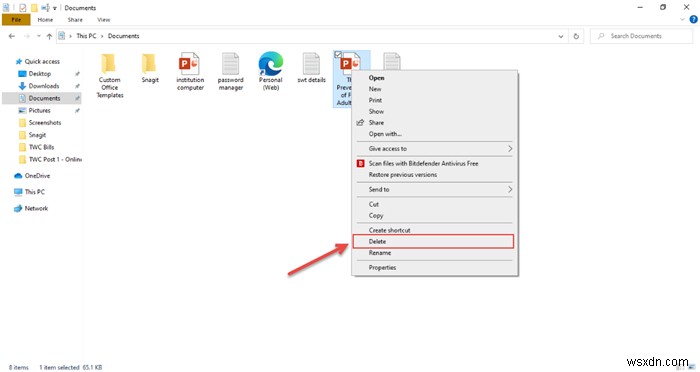Image resolution: width=700 pixels, height=372 pixels.
Task: Select the swt details file
Action: [x=311, y=68]
